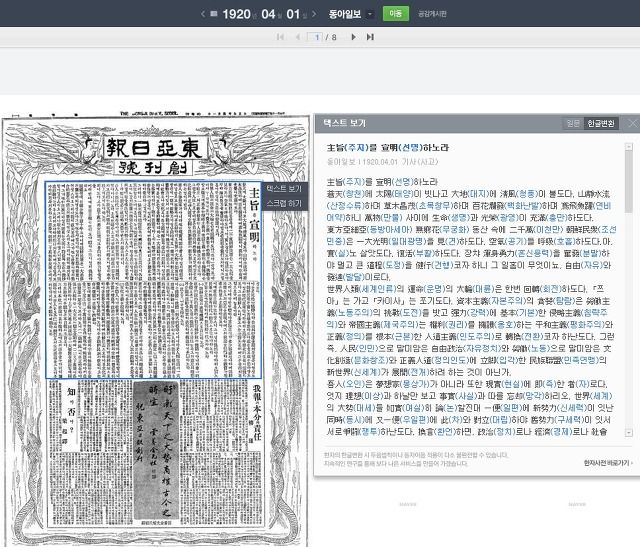640x547 pixels.
Task: Click the (제국주의) hanja reading link
Action: click(x=399, y=325)
